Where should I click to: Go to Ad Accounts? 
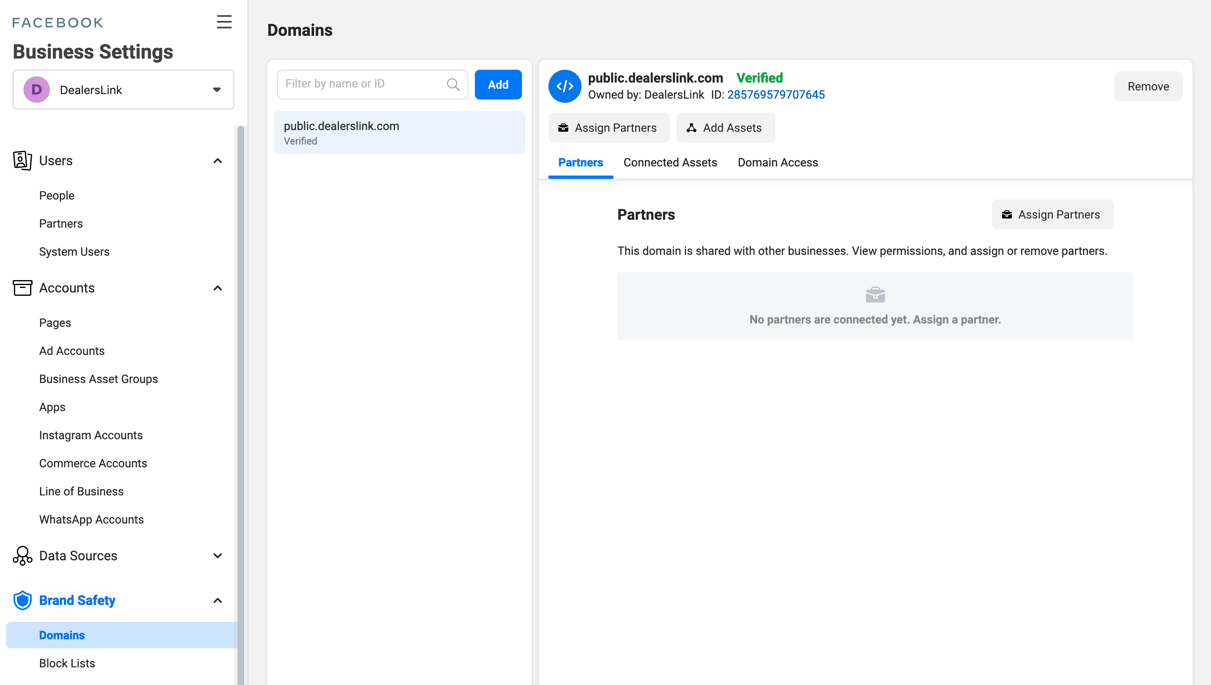click(x=72, y=351)
